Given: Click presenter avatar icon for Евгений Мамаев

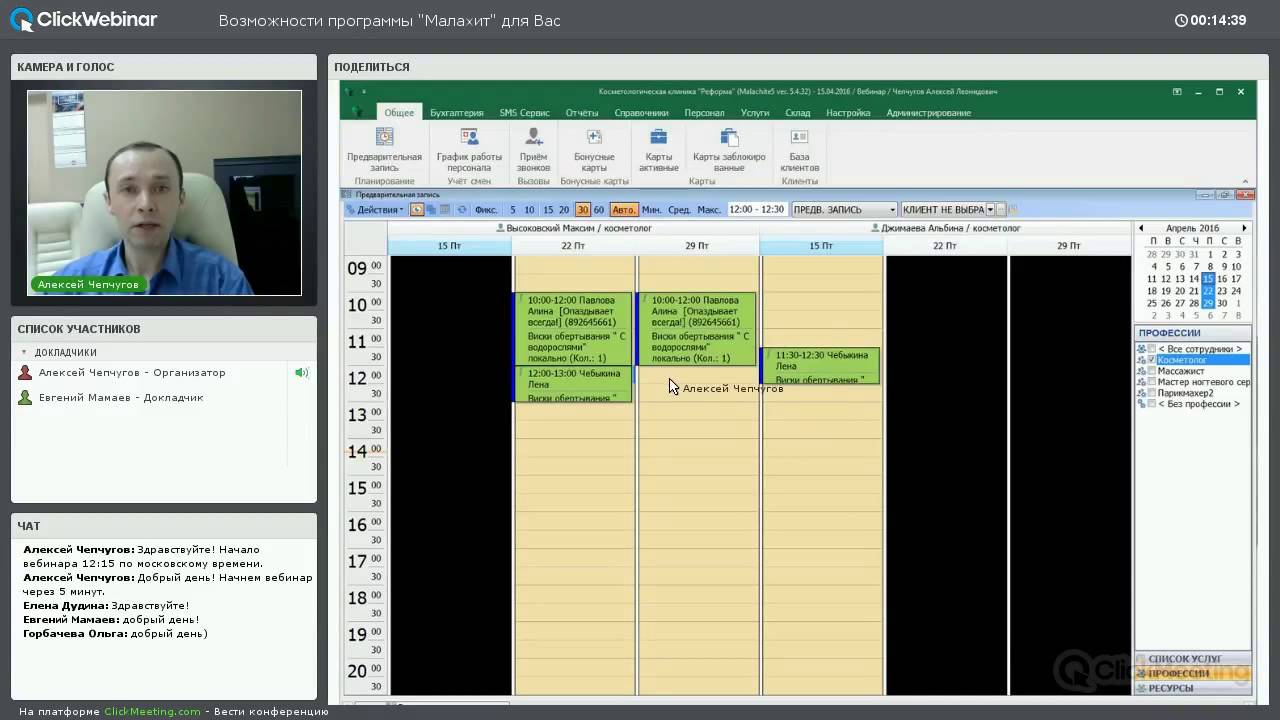Looking at the screenshot, I should point(25,397).
